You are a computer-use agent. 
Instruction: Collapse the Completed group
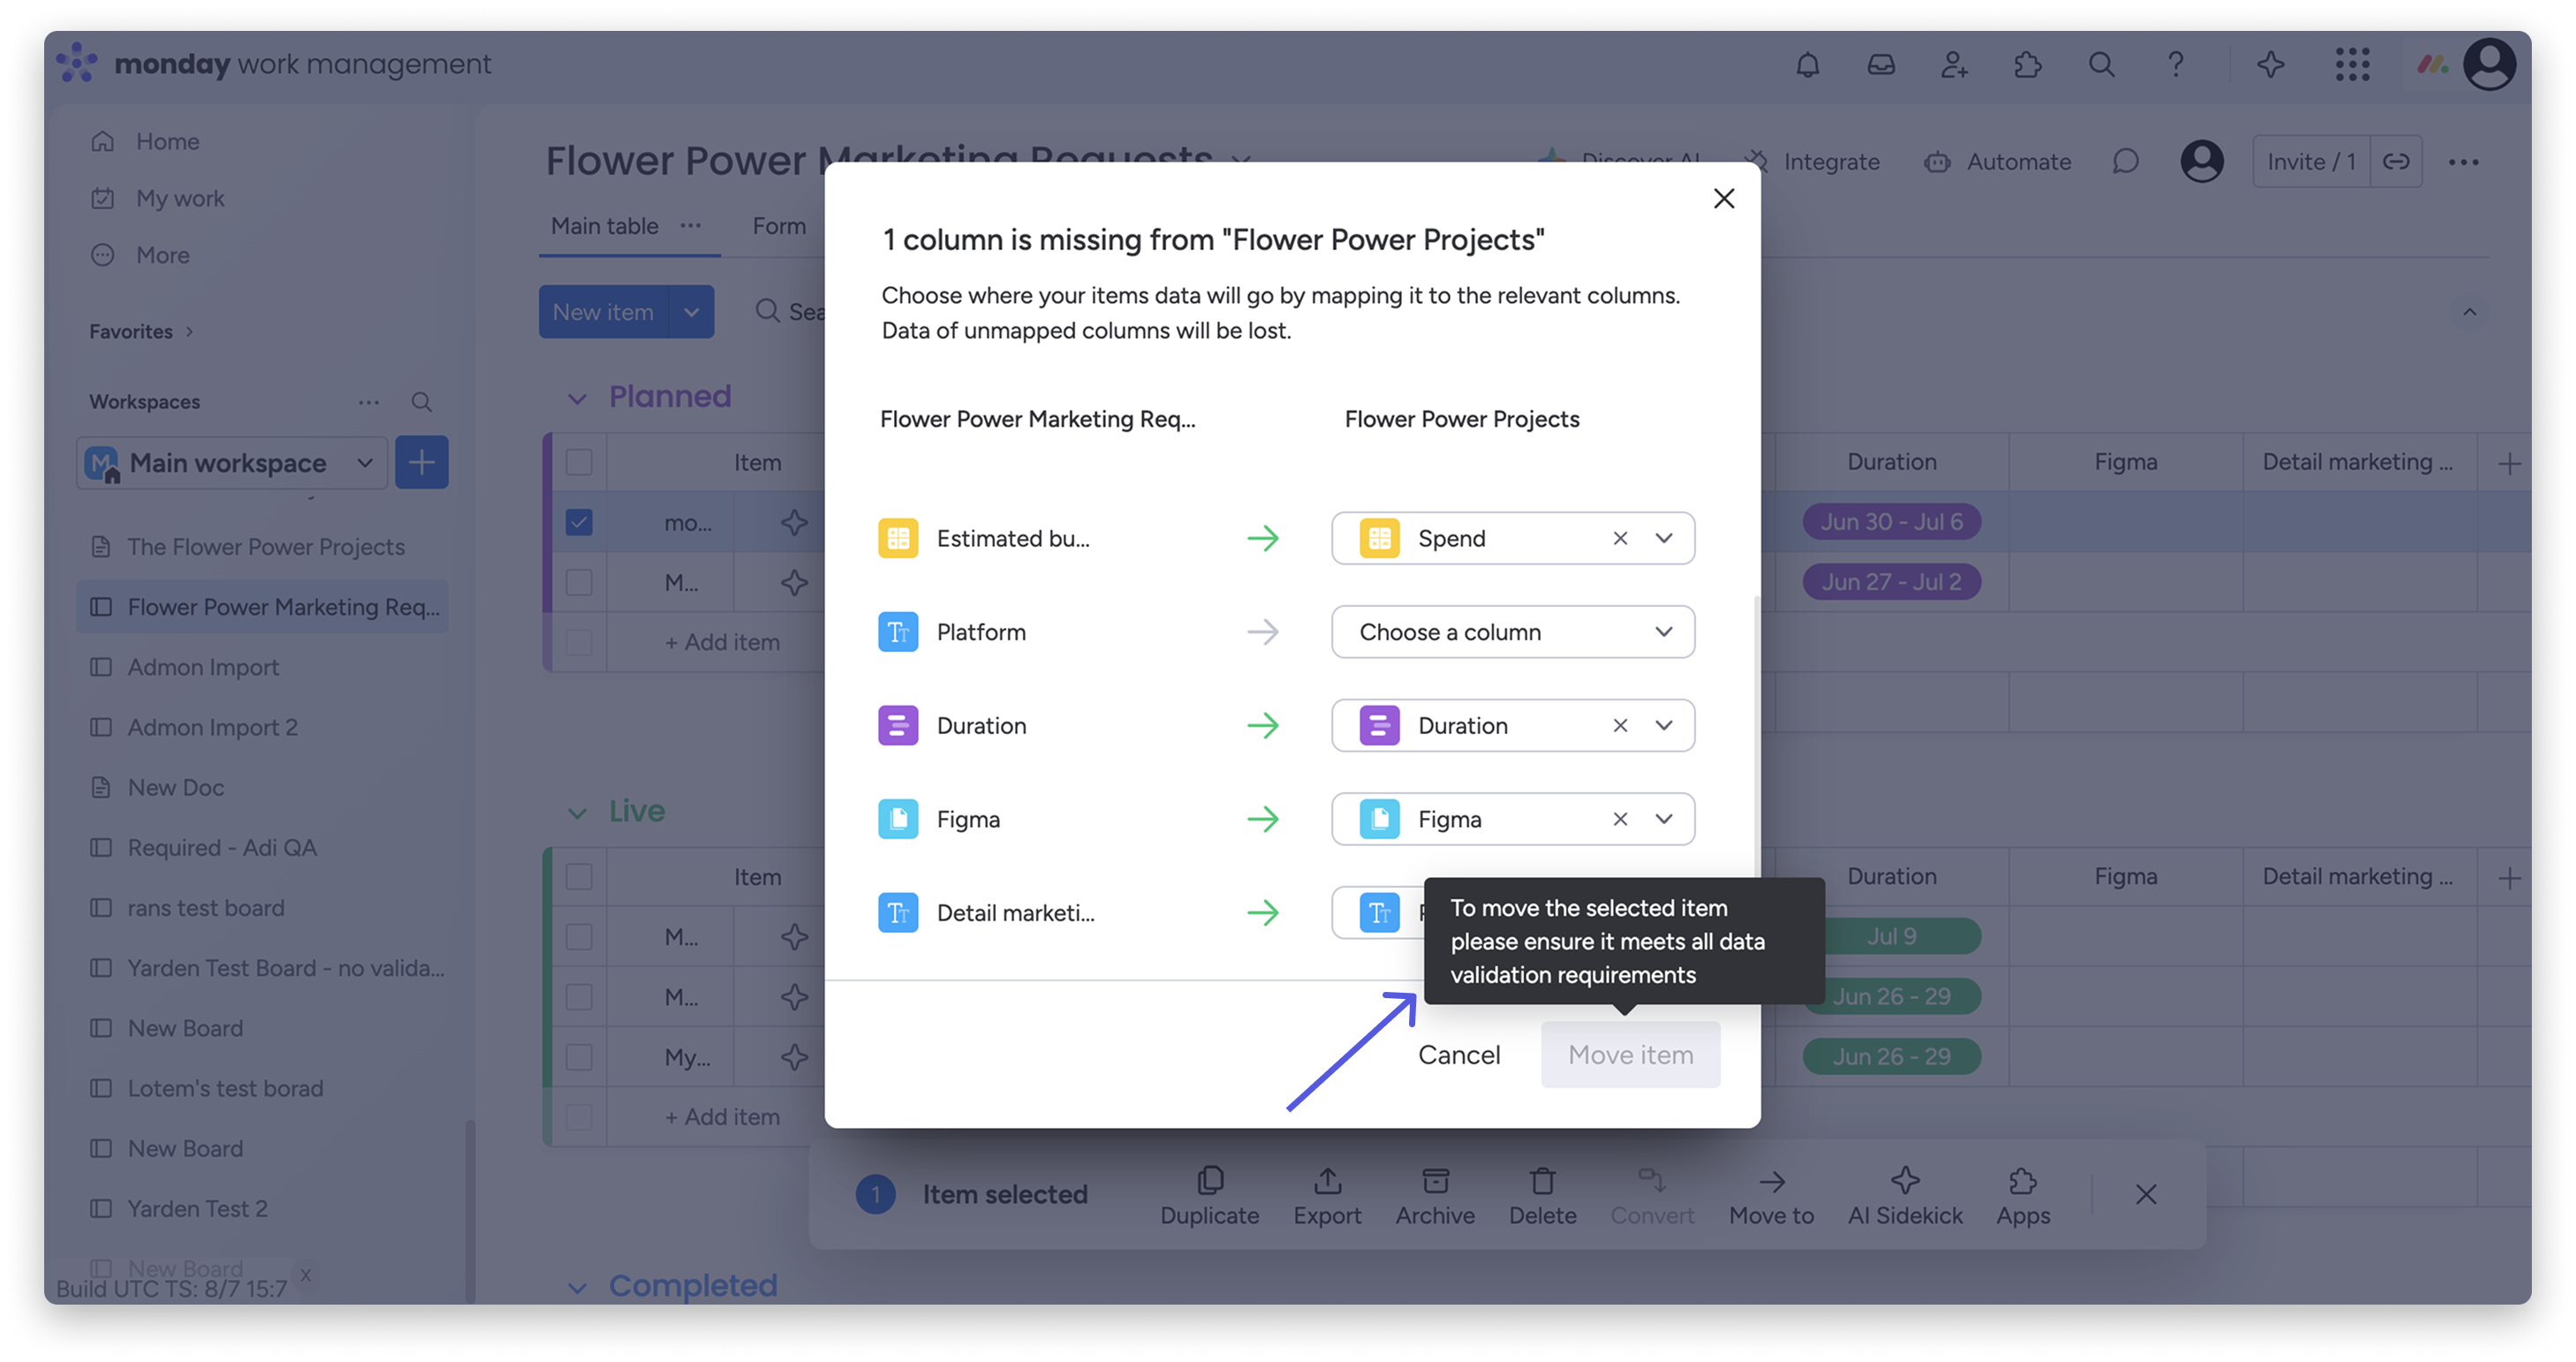coord(577,1288)
